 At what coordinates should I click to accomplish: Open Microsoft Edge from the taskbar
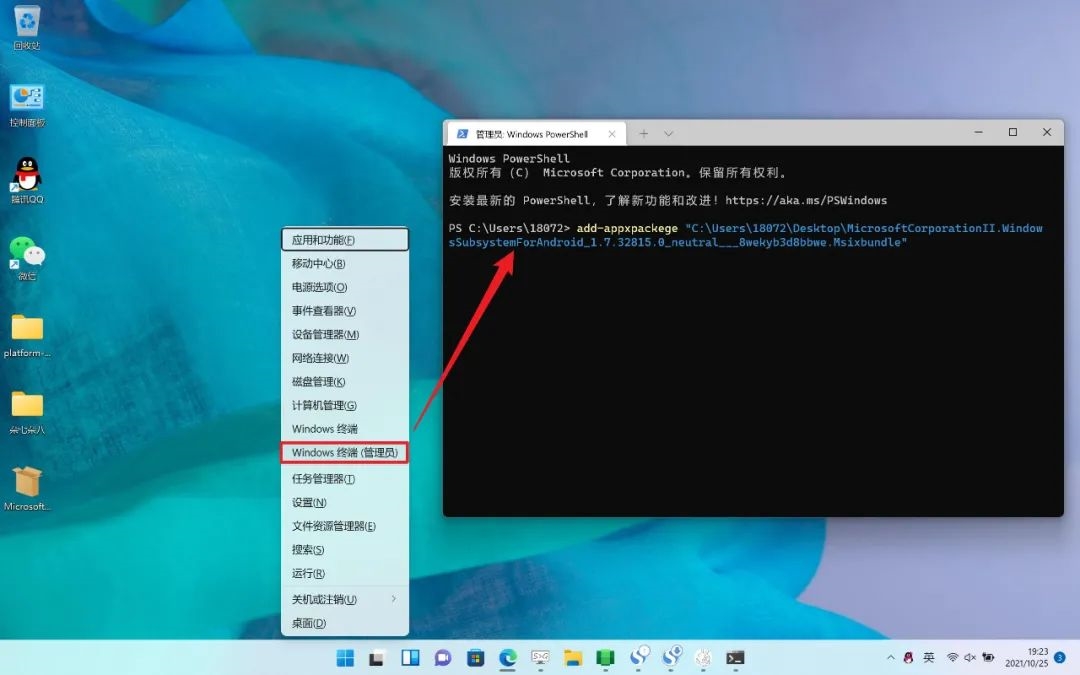508,657
